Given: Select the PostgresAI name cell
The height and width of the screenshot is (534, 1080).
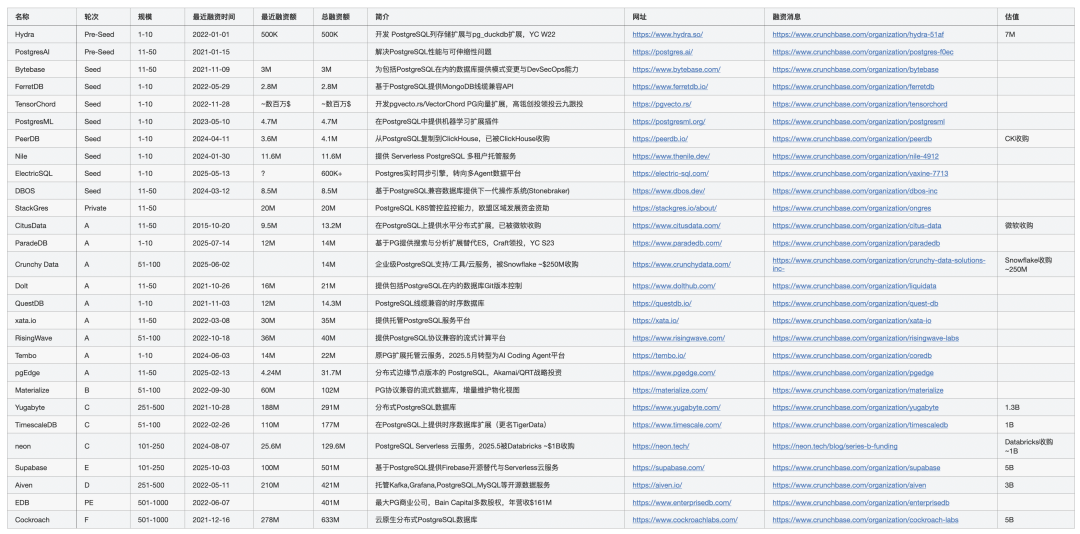Looking at the screenshot, I should tap(41, 52).
